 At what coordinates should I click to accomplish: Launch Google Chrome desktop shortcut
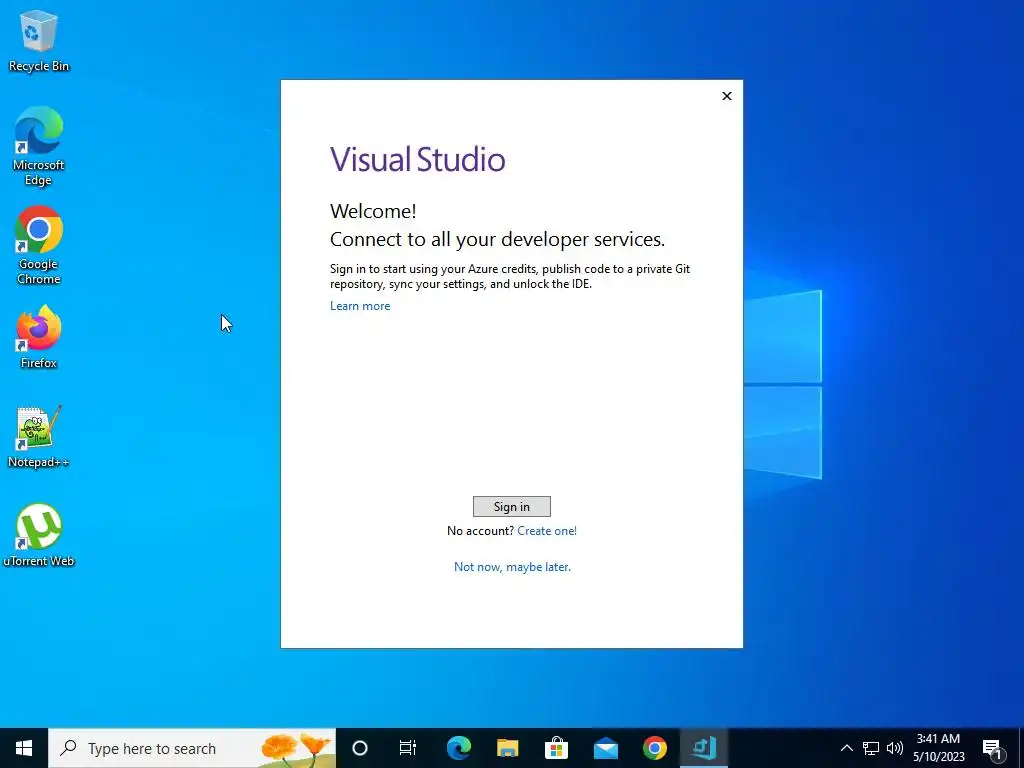click(x=39, y=246)
